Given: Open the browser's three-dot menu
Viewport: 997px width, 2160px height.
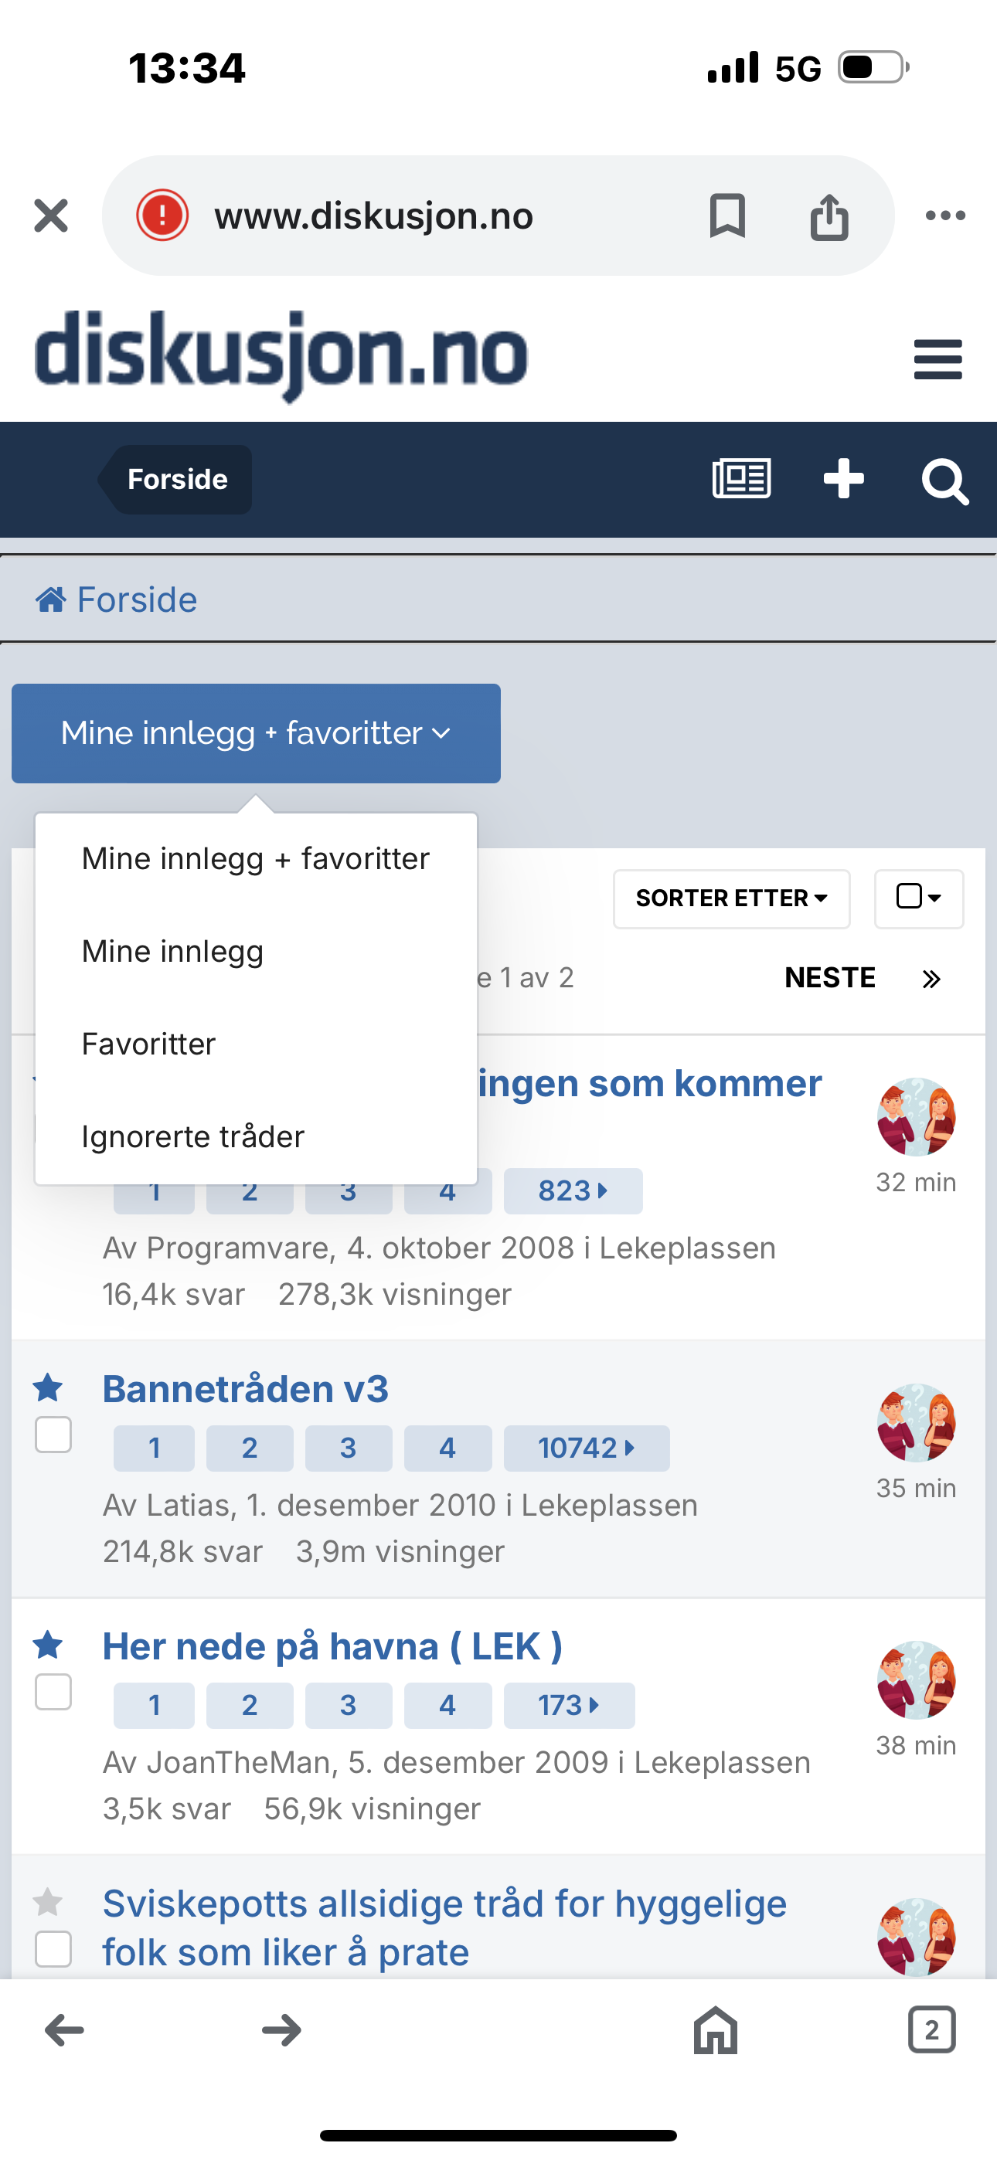Looking at the screenshot, I should (x=945, y=215).
